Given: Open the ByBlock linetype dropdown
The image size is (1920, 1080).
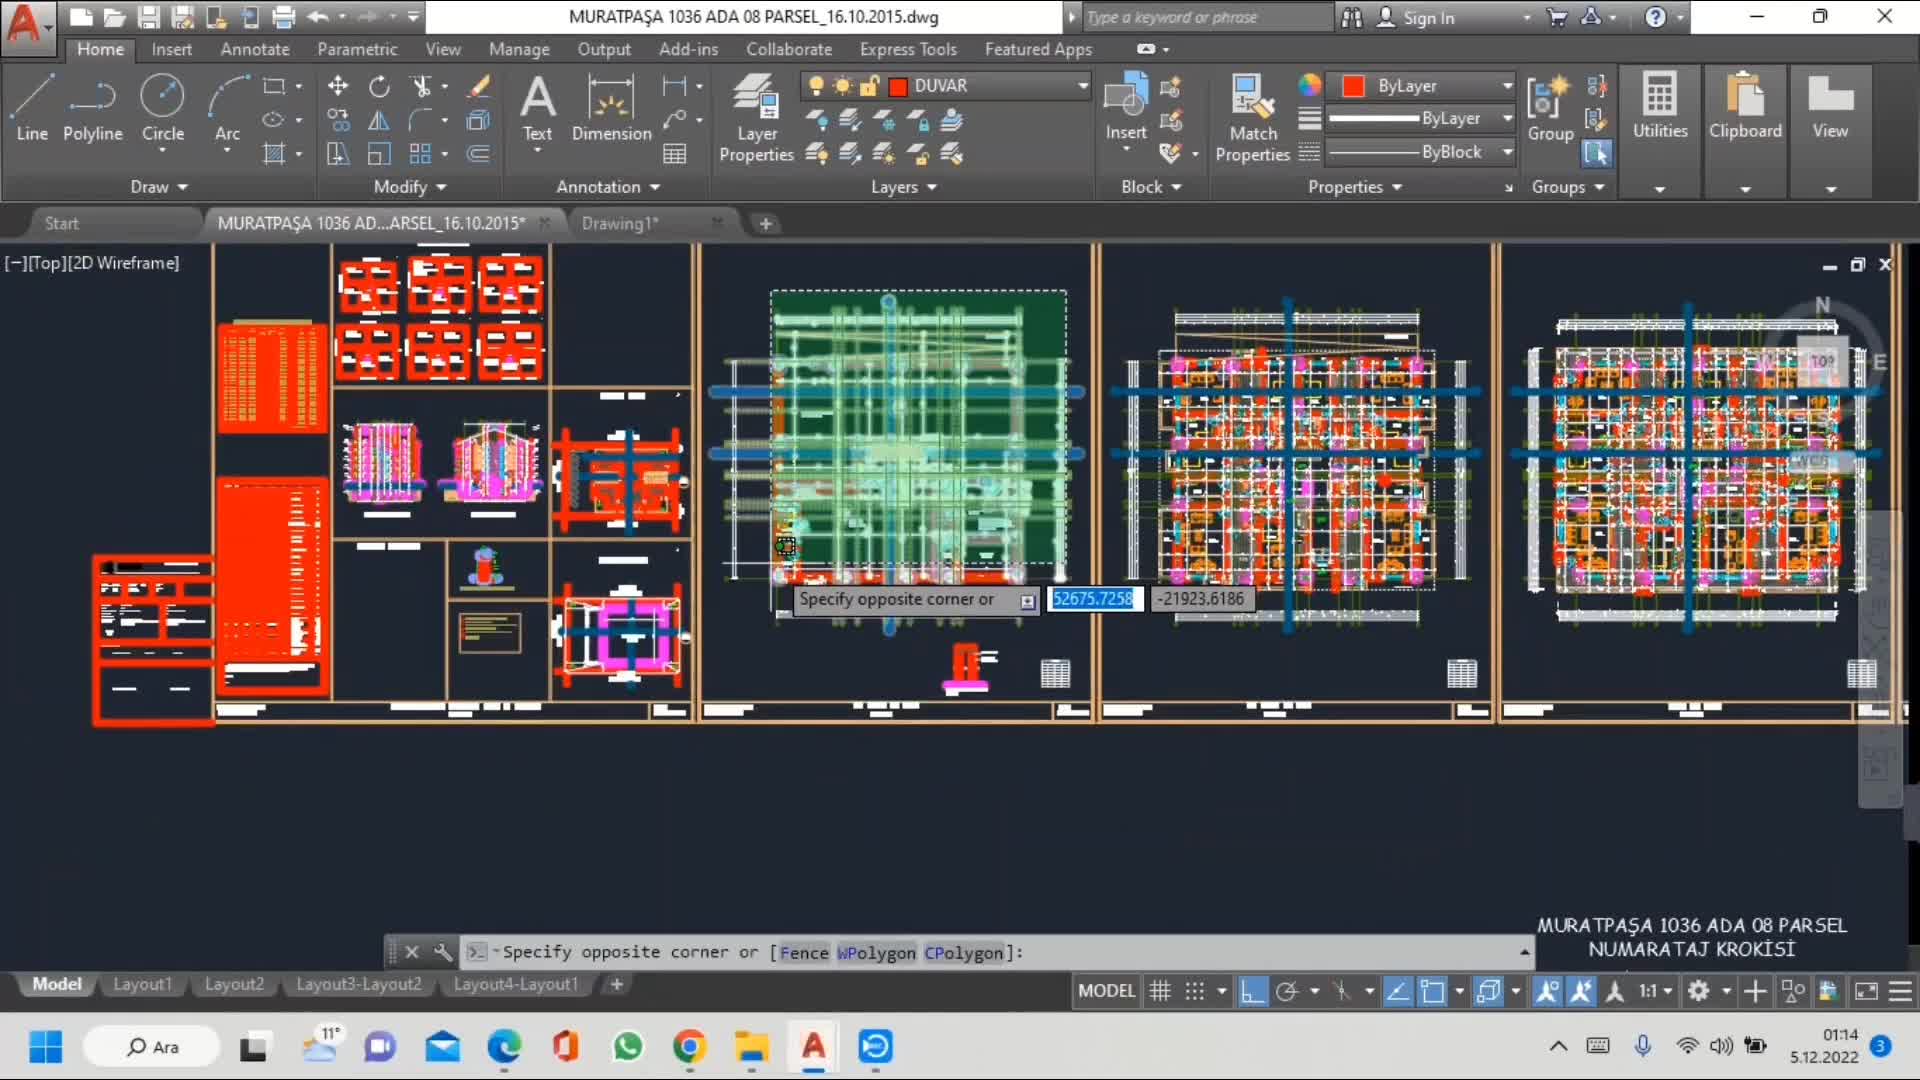Looking at the screenshot, I should coord(1507,152).
